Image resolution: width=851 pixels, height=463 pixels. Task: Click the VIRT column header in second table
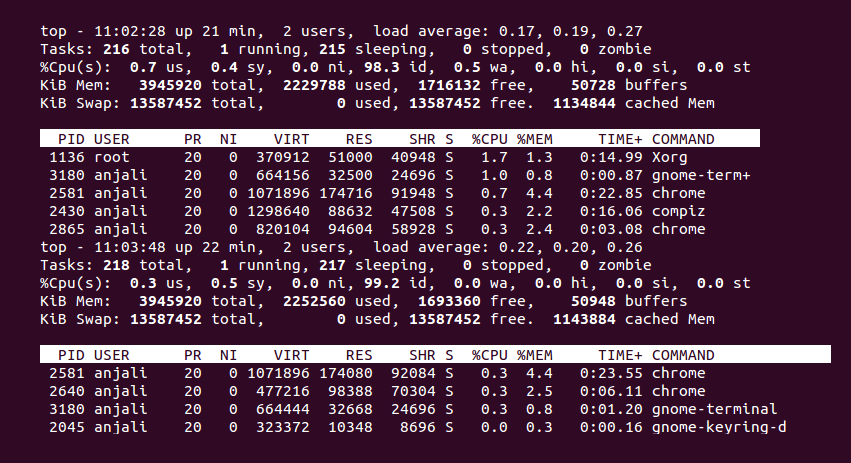tap(291, 355)
